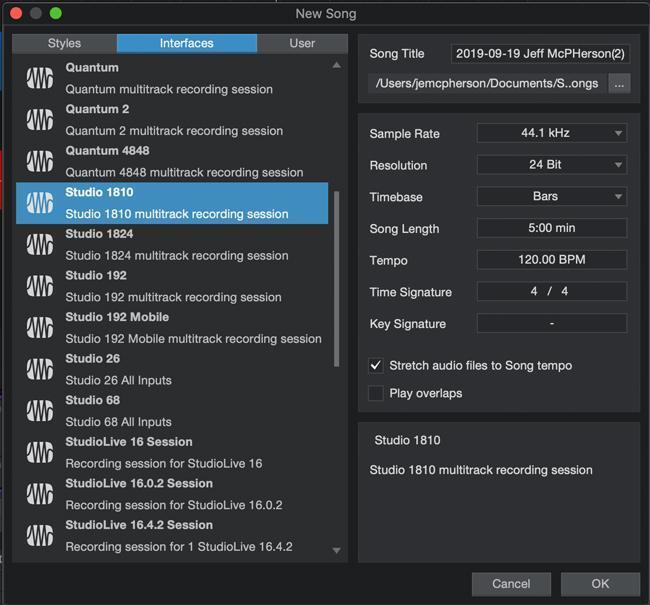Select 'Recording session for StudioLive 16.0.2' text
Viewport: 650px width, 605px height.
click(x=174, y=505)
